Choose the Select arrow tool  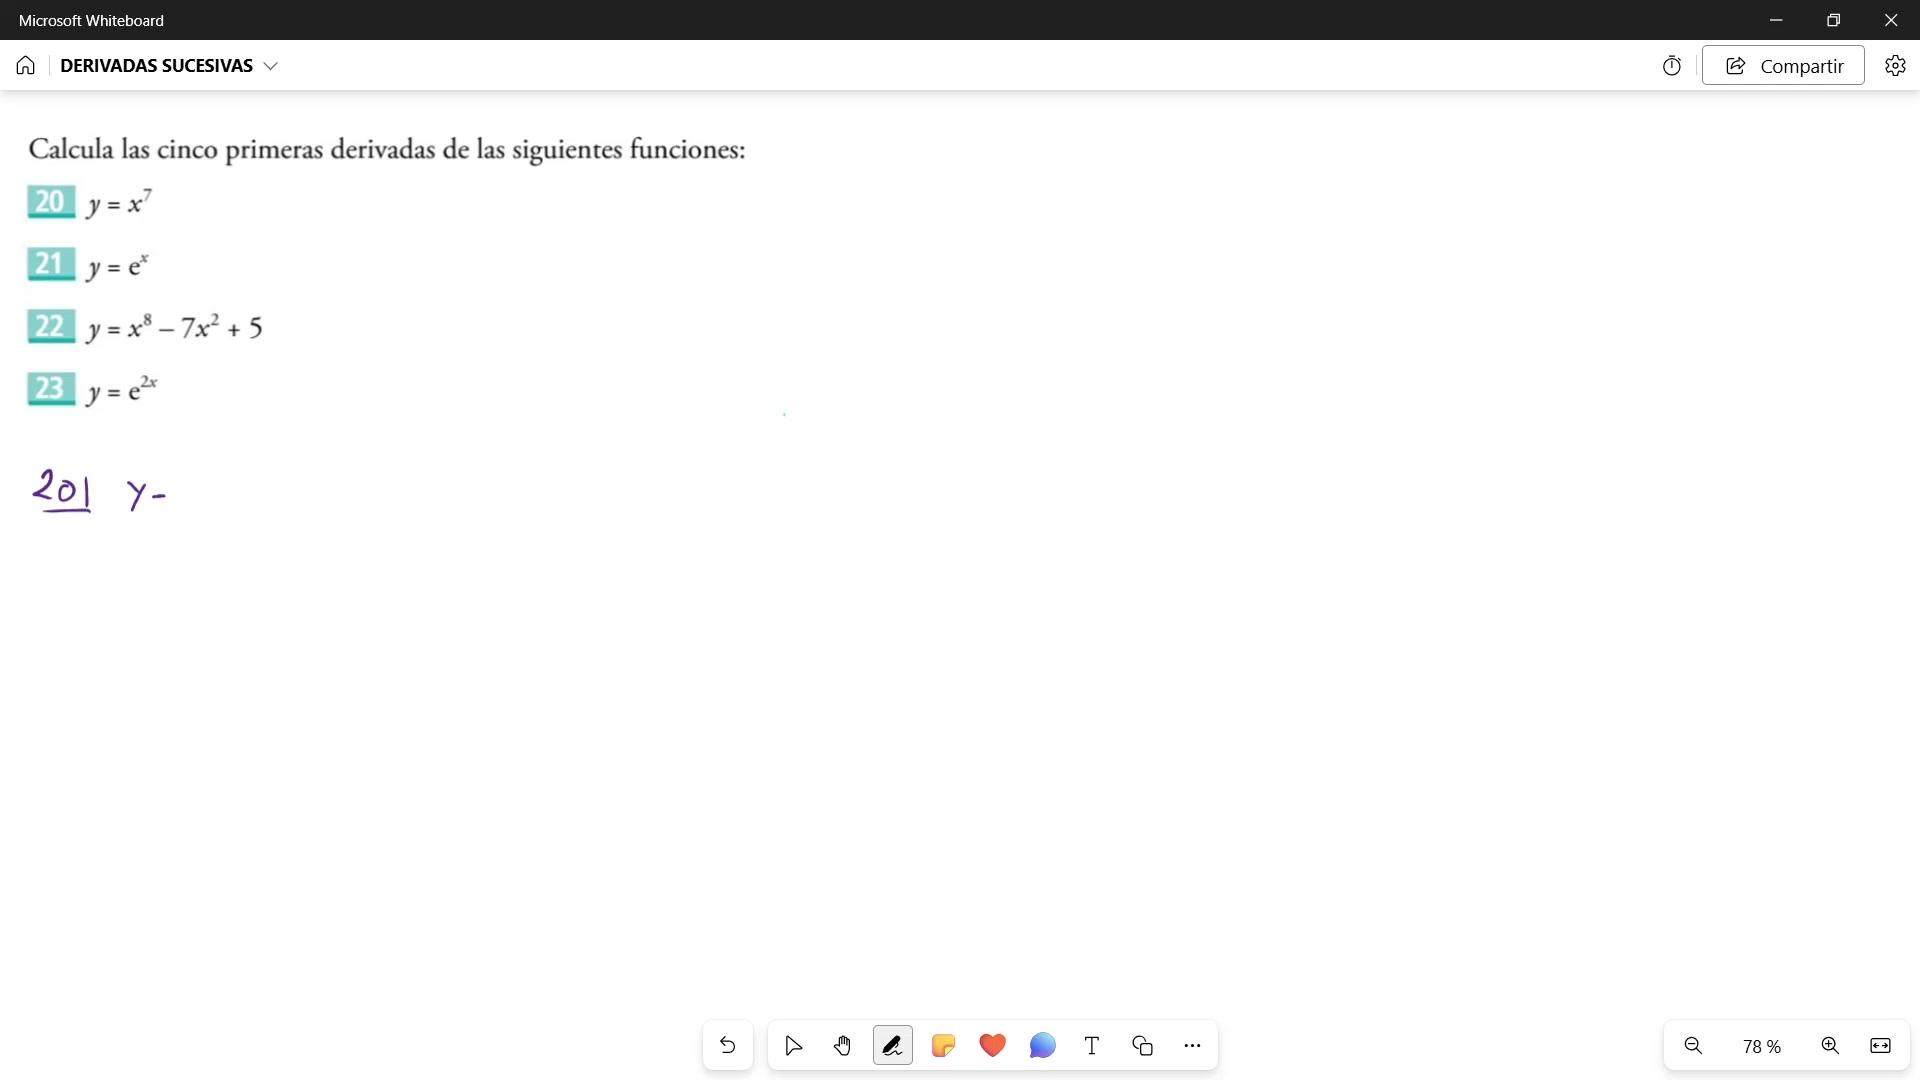click(x=794, y=1046)
